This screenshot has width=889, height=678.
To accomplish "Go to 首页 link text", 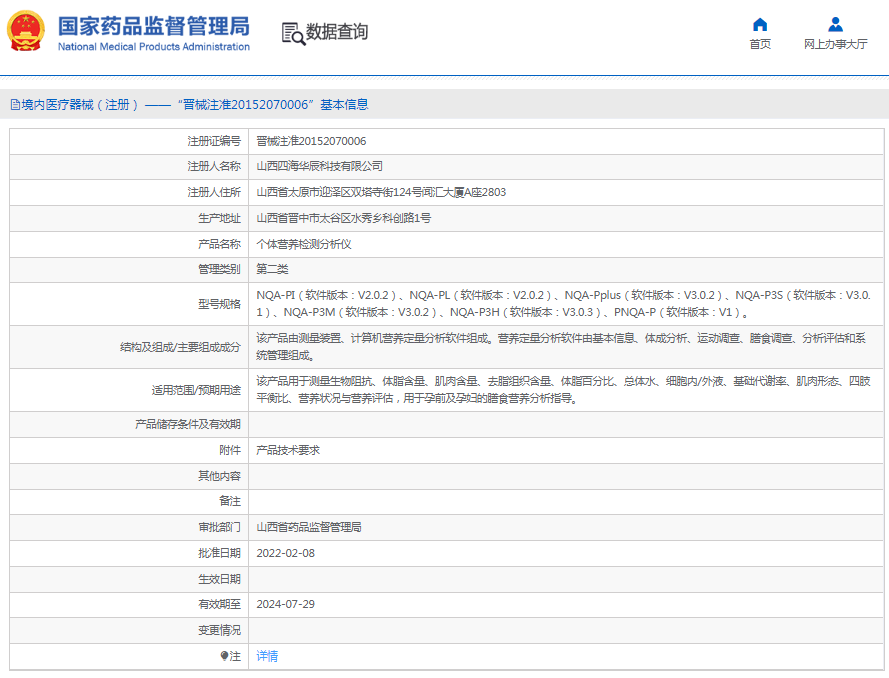I will (760, 44).
